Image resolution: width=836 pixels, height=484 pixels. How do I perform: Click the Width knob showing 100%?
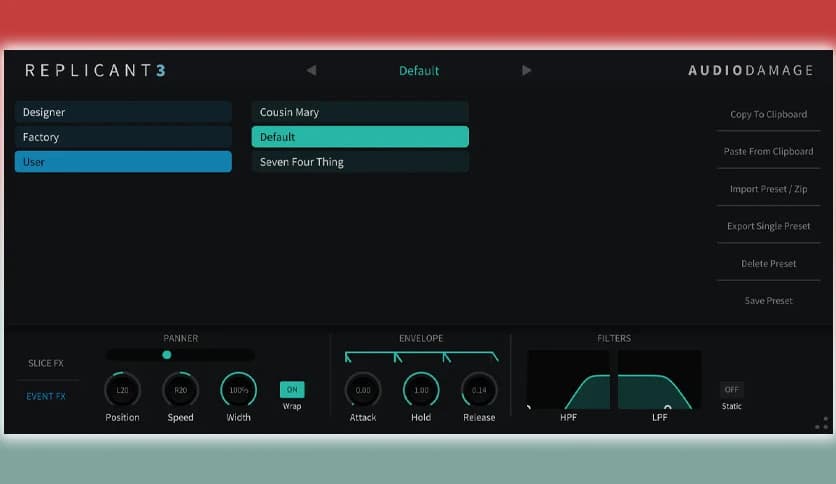coord(238,390)
